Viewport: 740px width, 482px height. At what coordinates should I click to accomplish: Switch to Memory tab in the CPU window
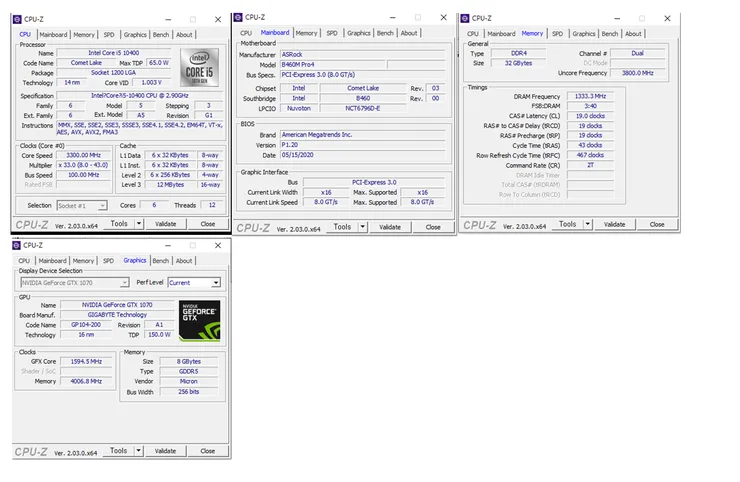pyautogui.click(x=84, y=35)
